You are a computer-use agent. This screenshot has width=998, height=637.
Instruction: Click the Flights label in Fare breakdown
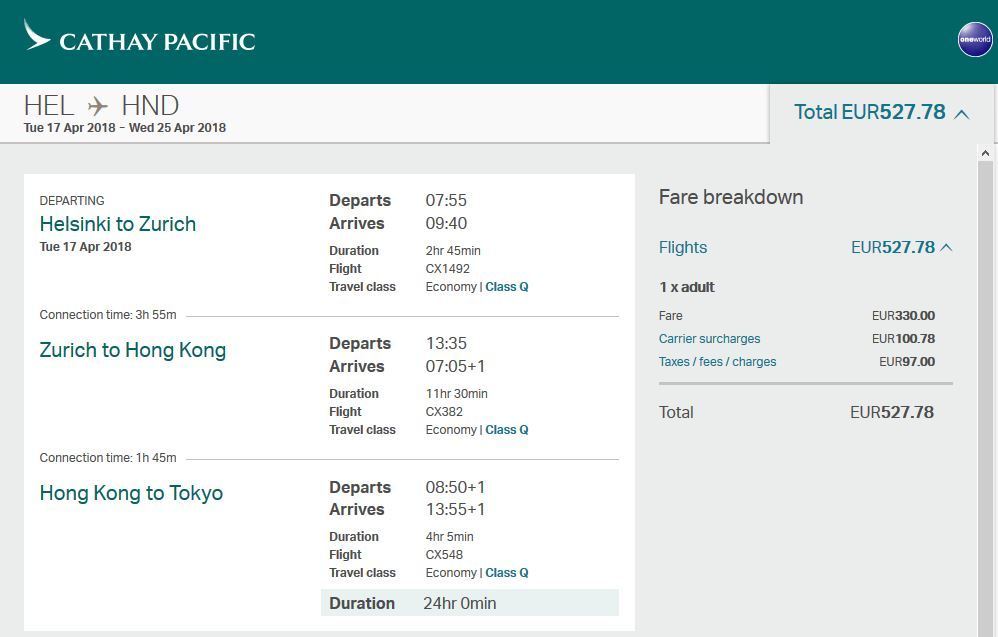pos(683,248)
